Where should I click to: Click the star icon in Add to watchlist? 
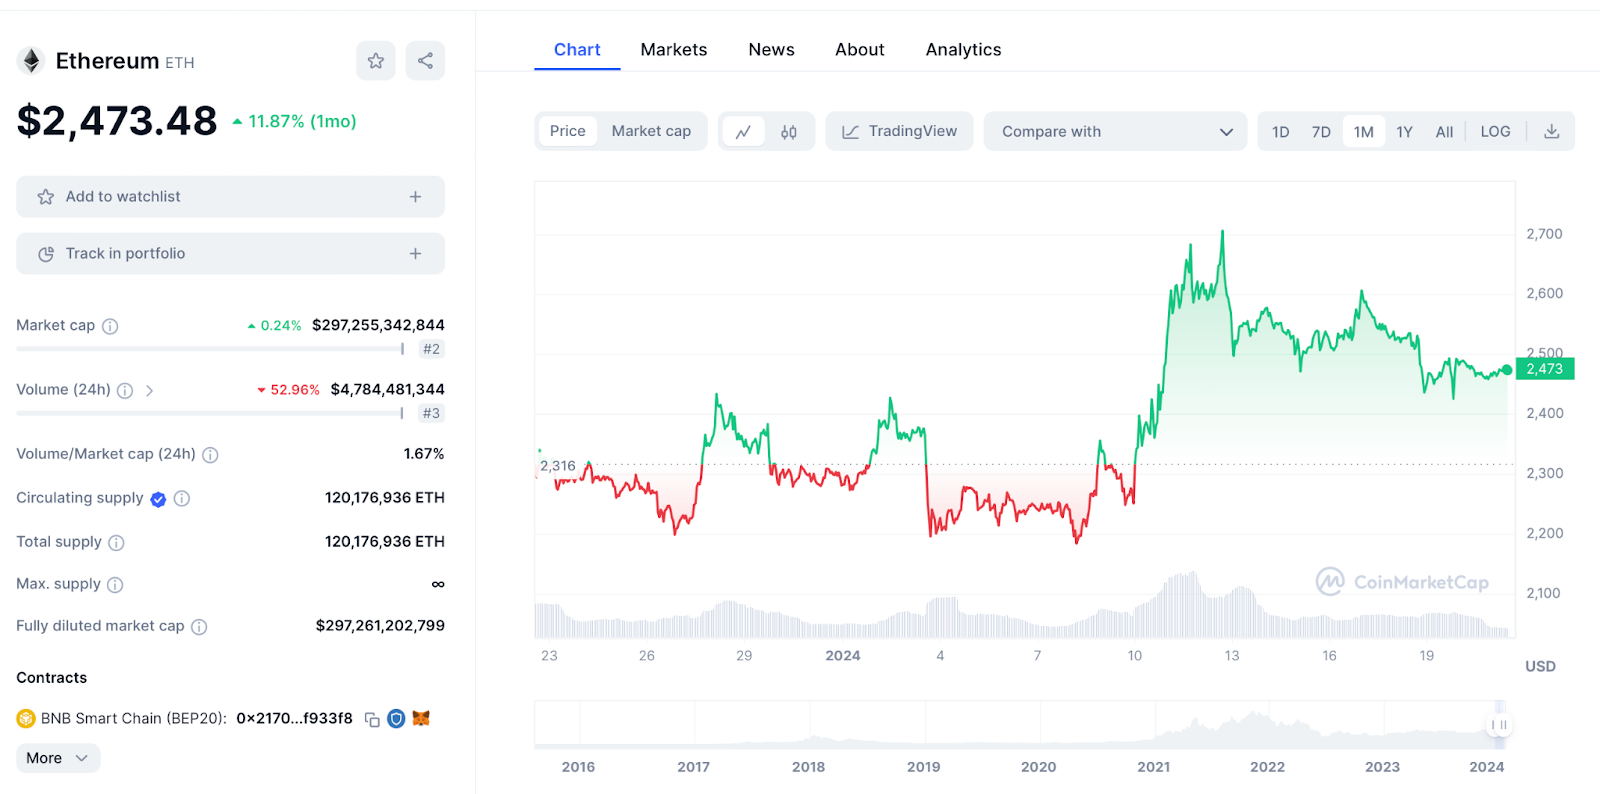click(46, 197)
